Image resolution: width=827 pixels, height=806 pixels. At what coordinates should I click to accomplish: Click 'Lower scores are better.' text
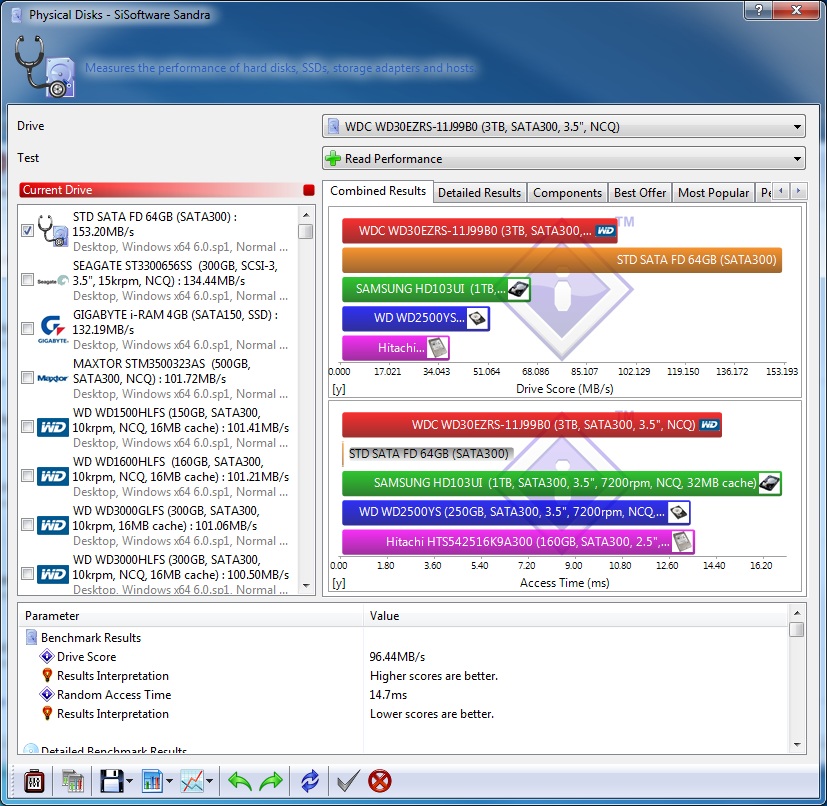(x=432, y=714)
